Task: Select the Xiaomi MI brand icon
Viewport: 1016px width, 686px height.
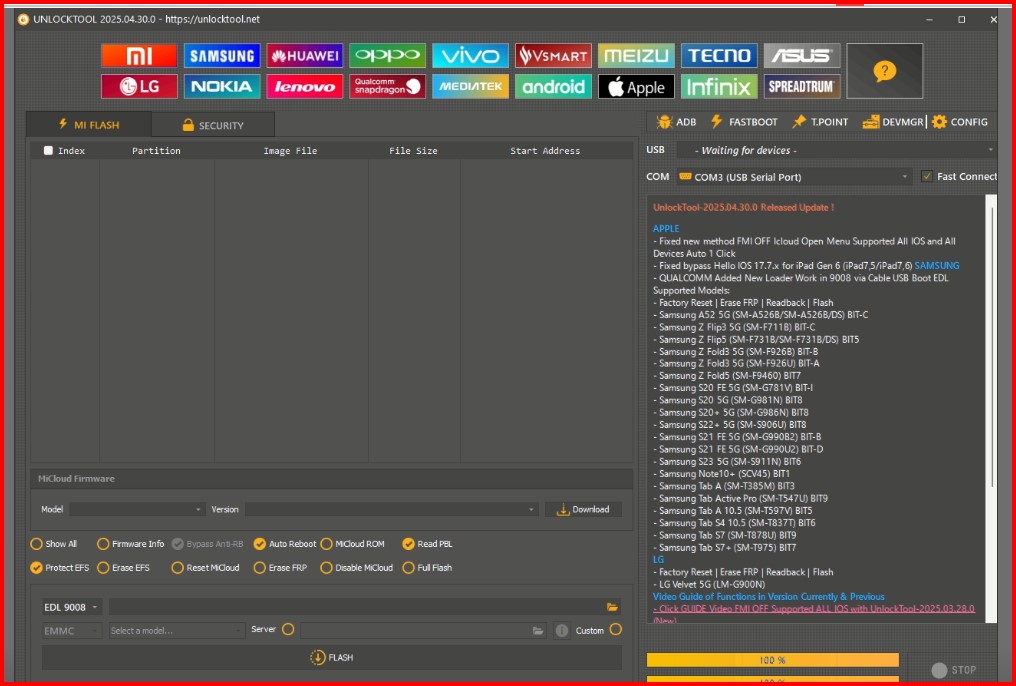Action: (x=139, y=56)
